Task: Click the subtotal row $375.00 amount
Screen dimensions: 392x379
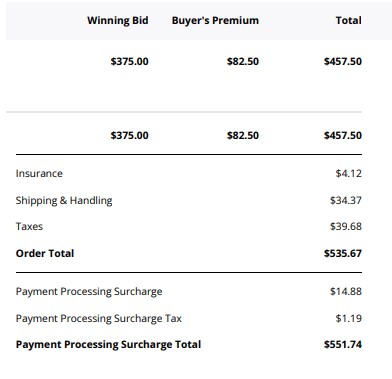Action: [130, 135]
